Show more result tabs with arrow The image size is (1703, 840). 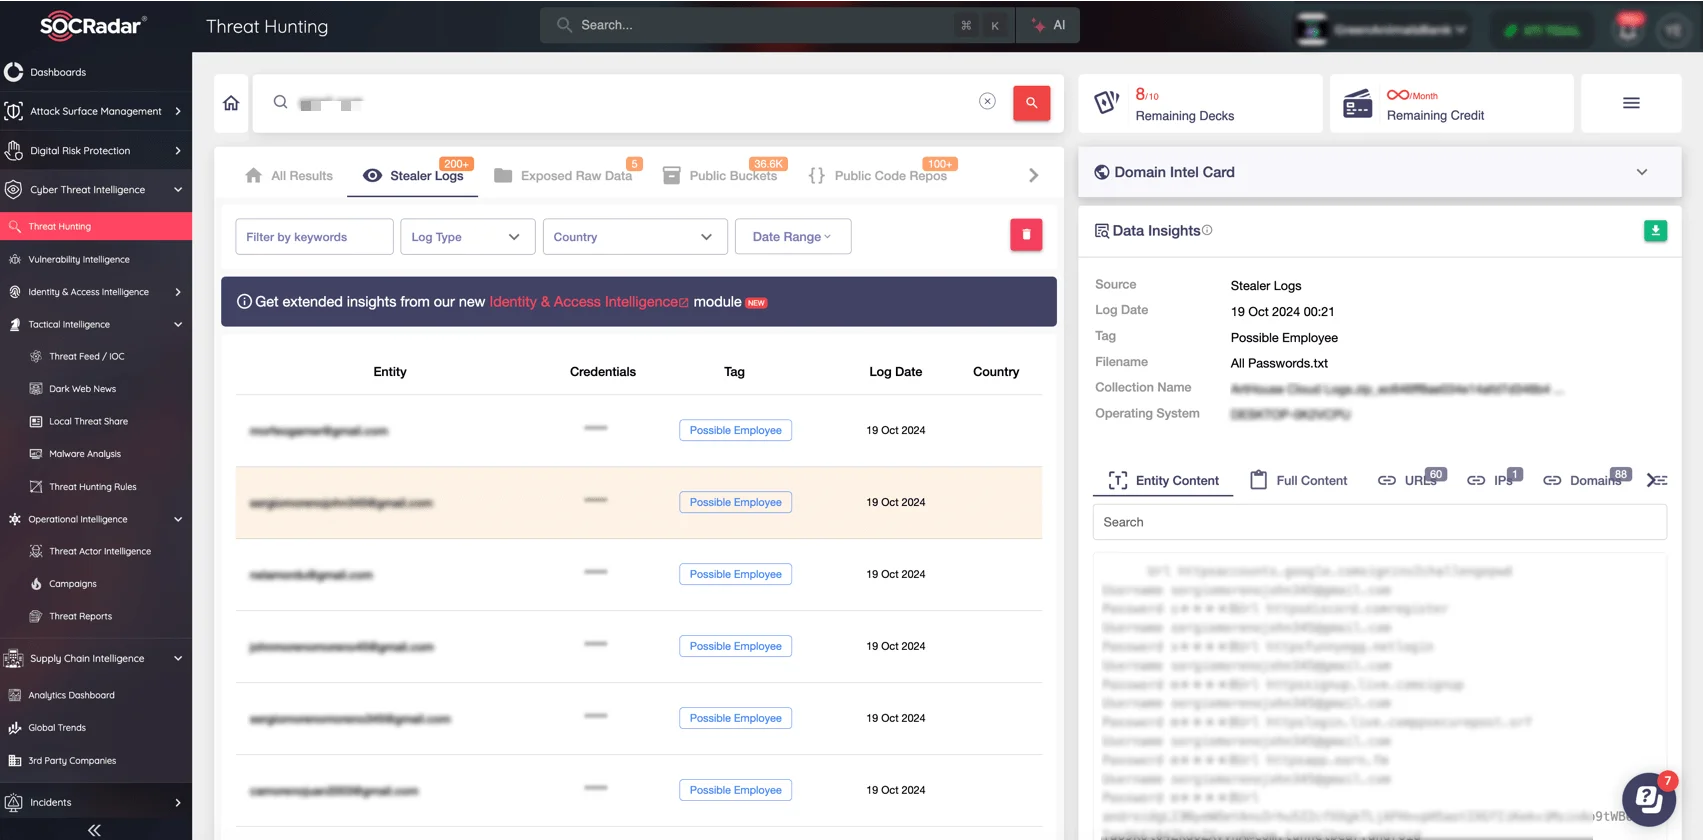point(1033,176)
